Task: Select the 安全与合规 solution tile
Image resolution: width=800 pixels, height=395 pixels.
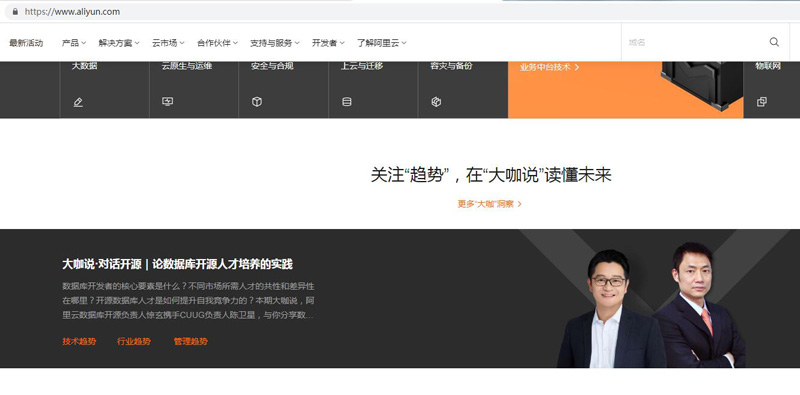Action: (x=284, y=90)
